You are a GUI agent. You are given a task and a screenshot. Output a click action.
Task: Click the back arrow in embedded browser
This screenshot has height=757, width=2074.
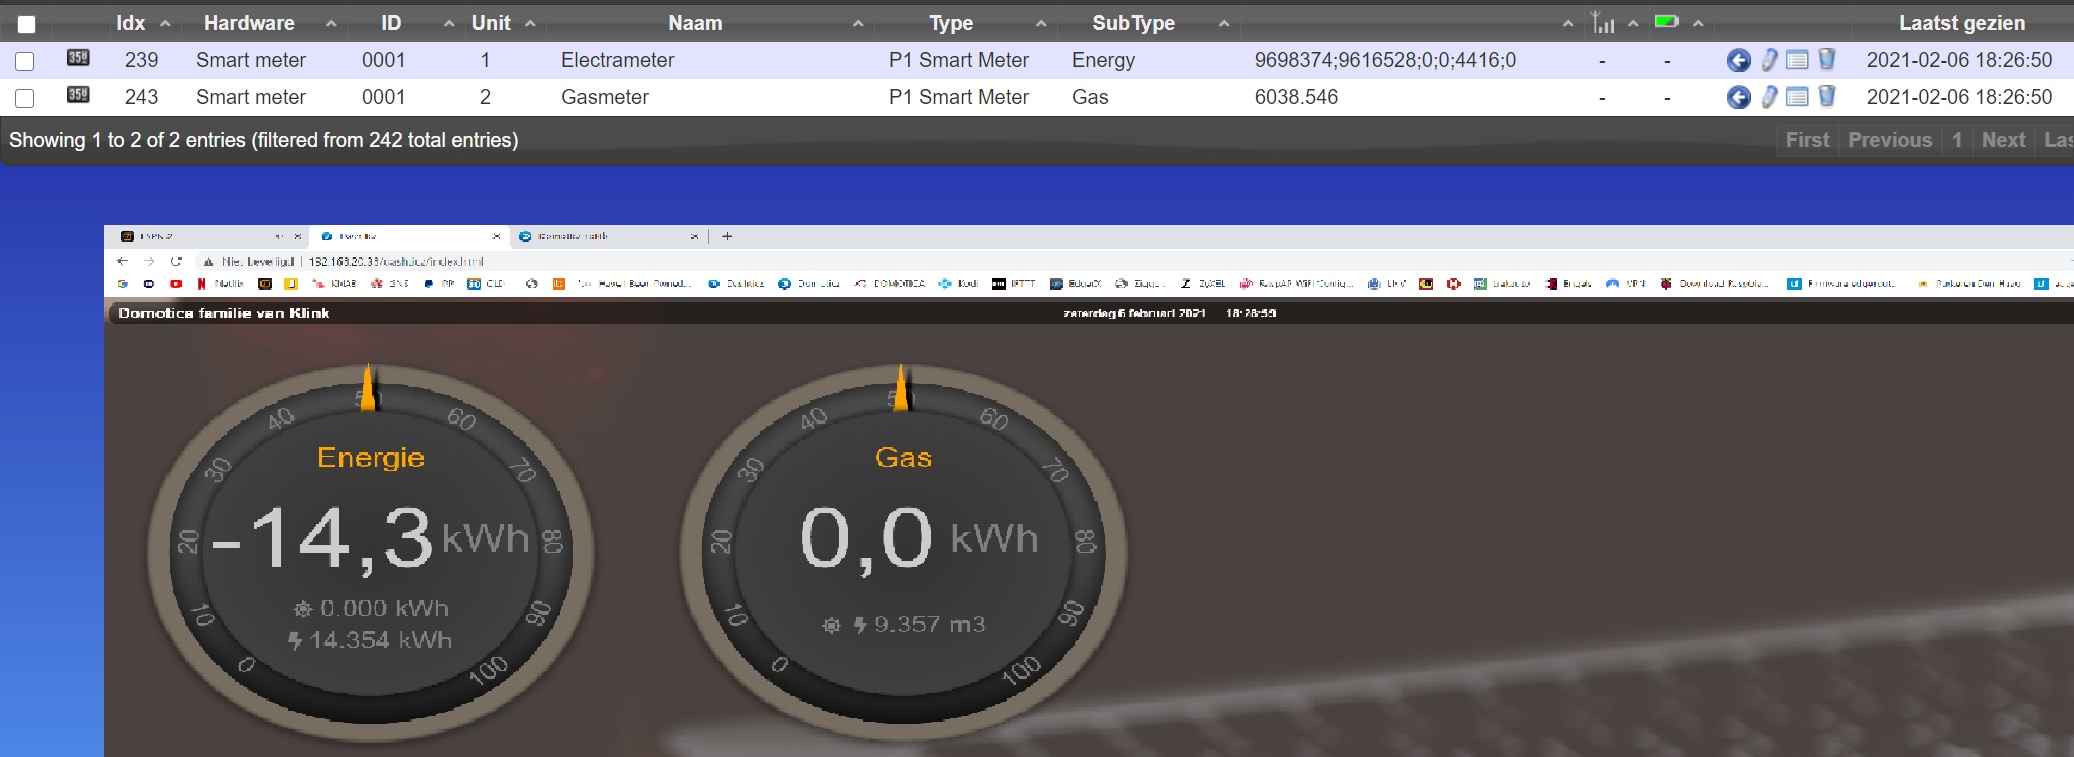[123, 261]
